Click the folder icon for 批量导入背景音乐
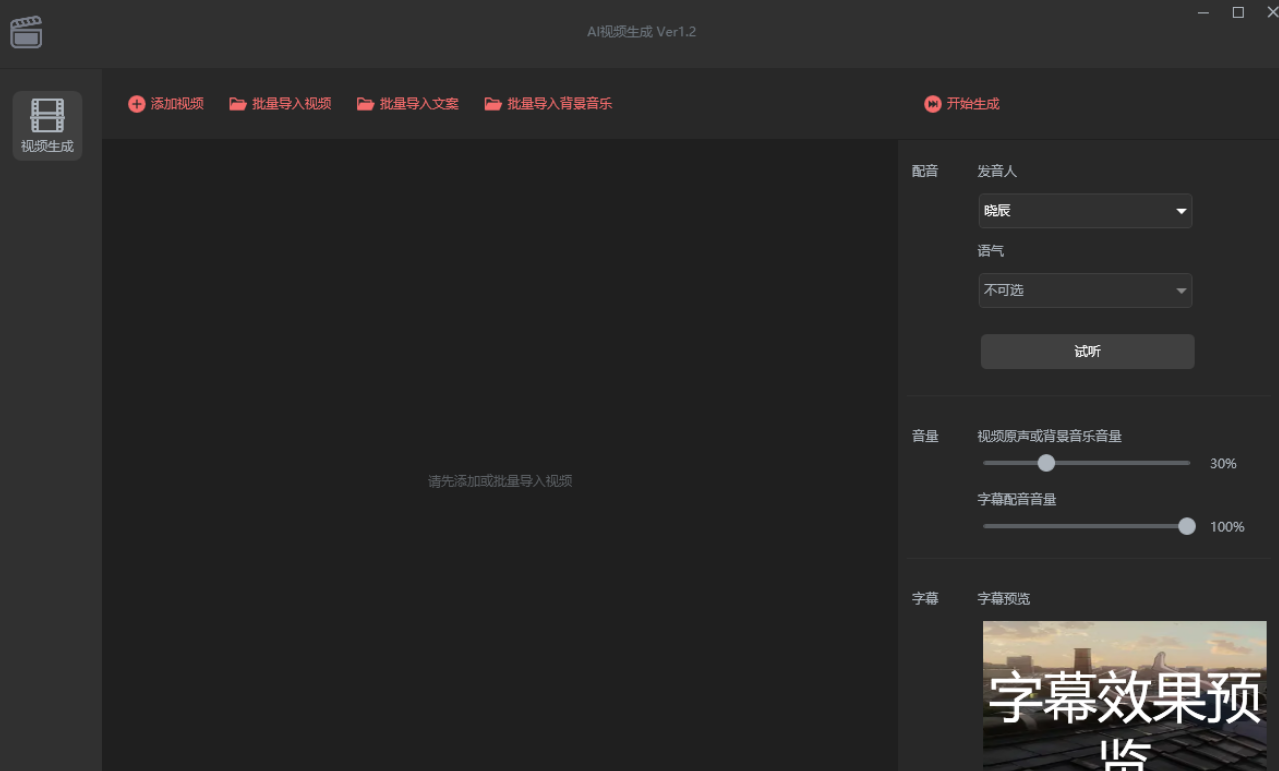The width and height of the screenshot is (1279, 771). [x=492, y=103]
